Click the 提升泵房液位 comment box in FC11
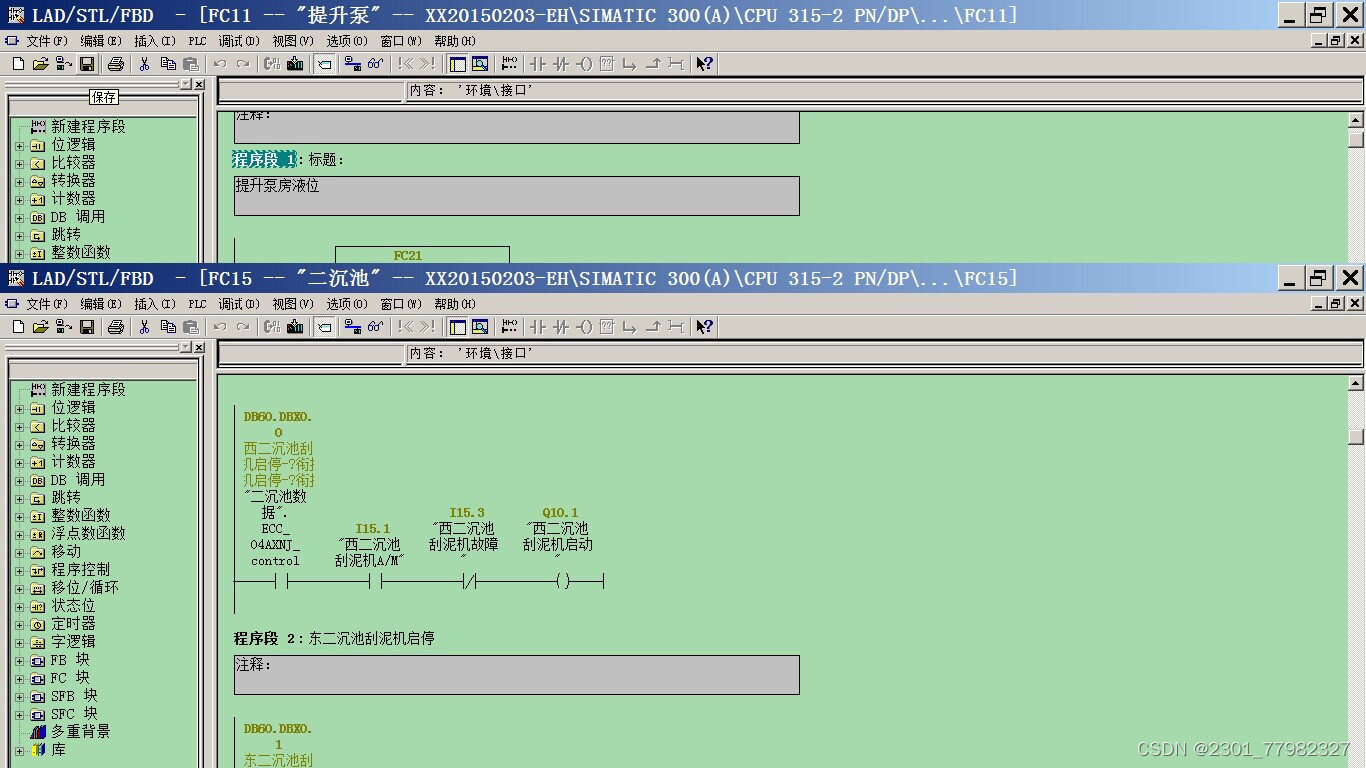 coord(517,196)
